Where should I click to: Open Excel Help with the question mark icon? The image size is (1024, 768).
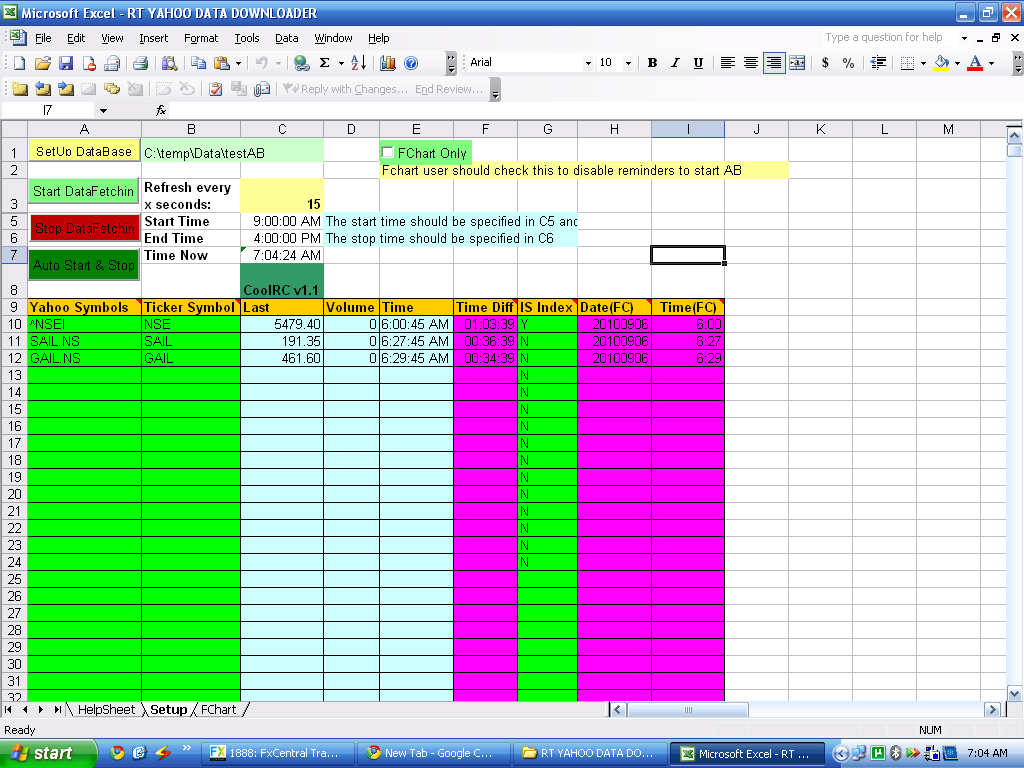[411, 63]
